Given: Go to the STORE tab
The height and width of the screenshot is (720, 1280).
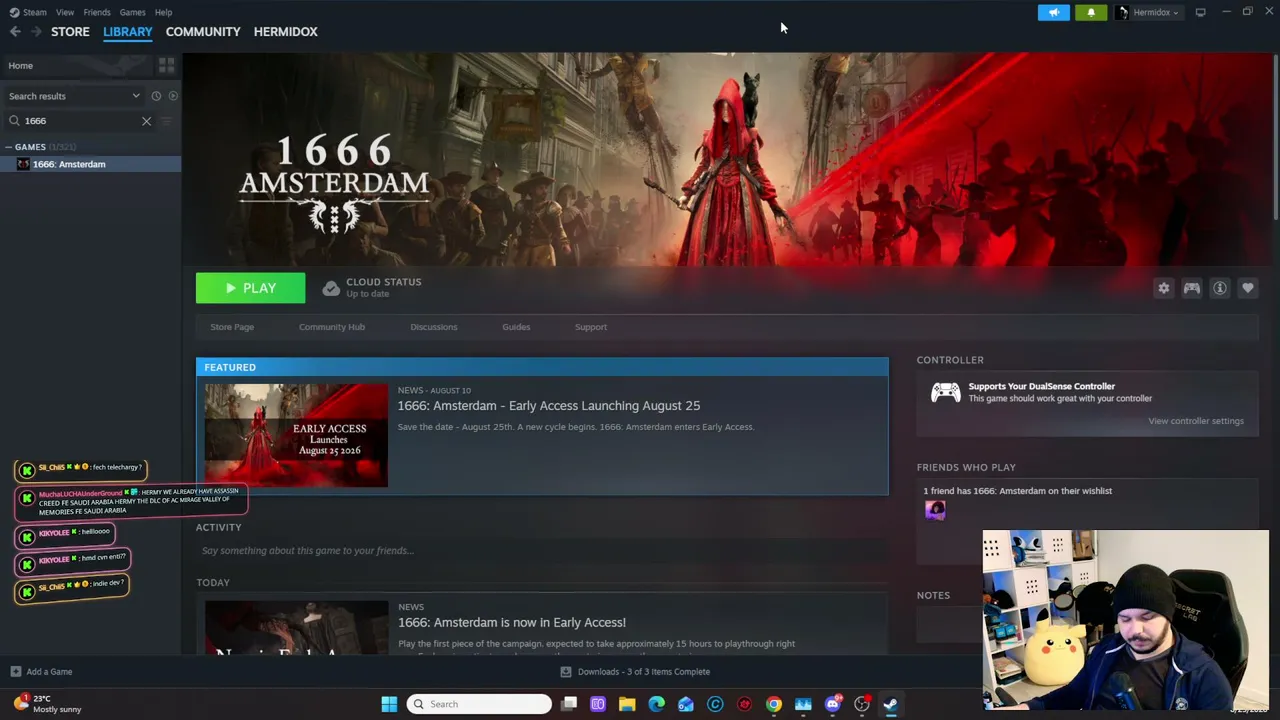Looking at the screenshot, I should pos(70,32).
